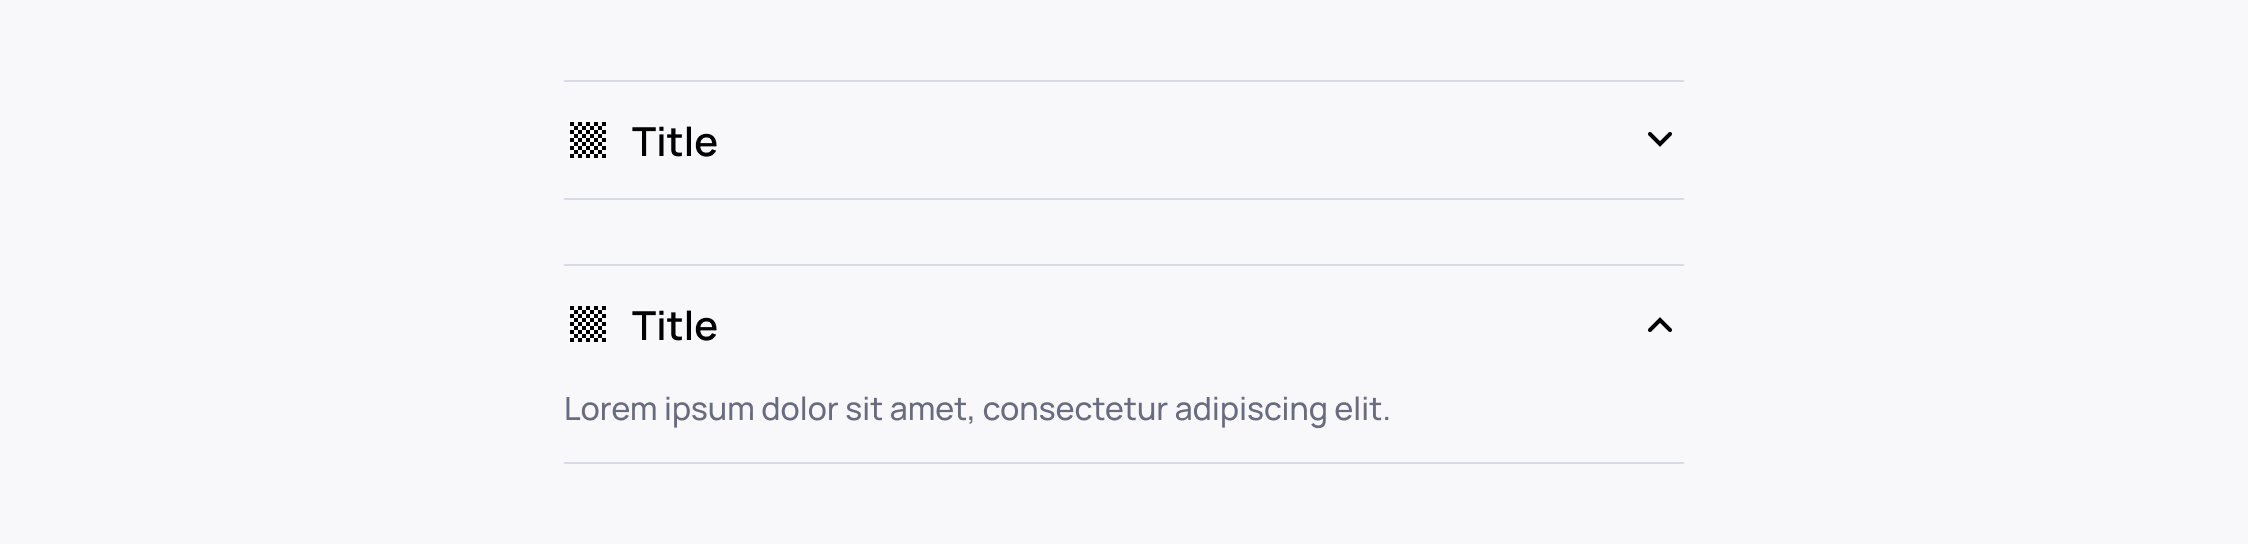Click the up chevron icon on the second row

[x=1659, y=325]
